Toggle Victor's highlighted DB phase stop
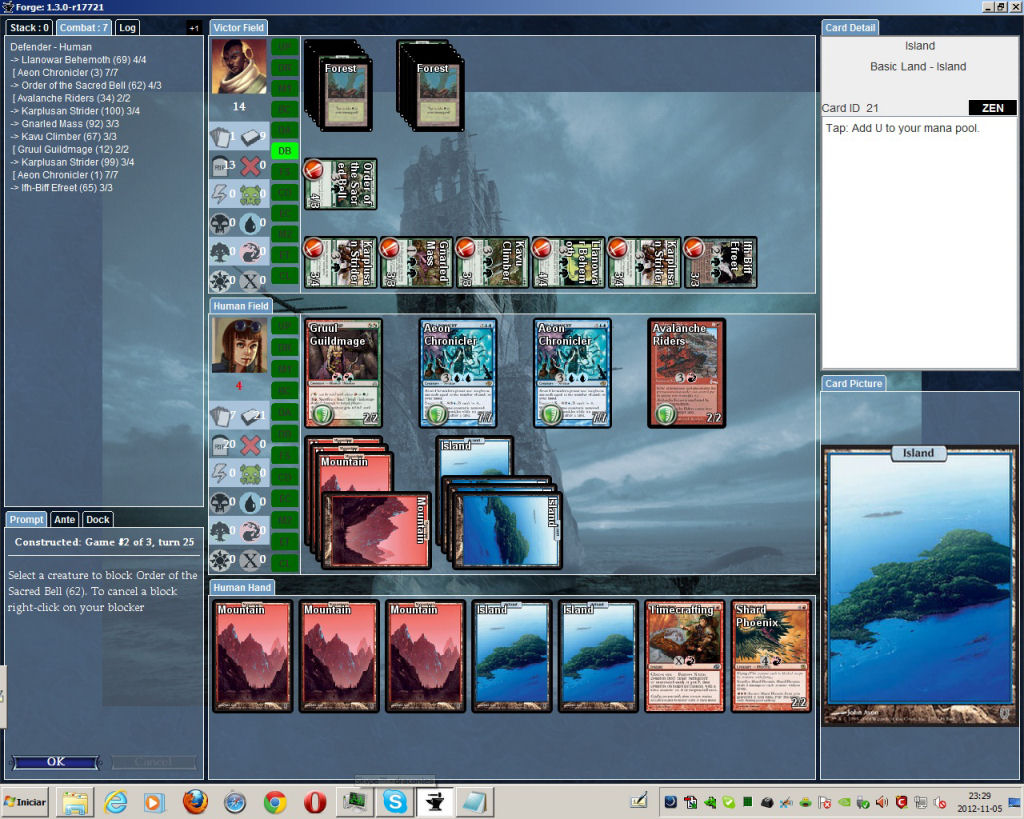 284,150
